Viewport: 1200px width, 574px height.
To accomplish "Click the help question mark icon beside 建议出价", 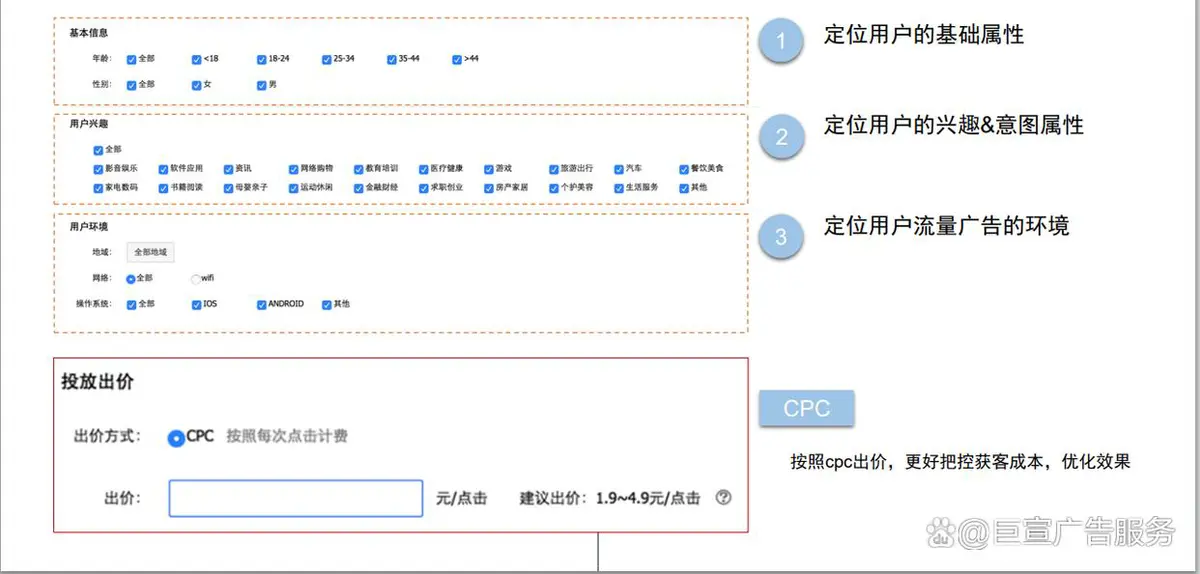I will coord(724,497).
